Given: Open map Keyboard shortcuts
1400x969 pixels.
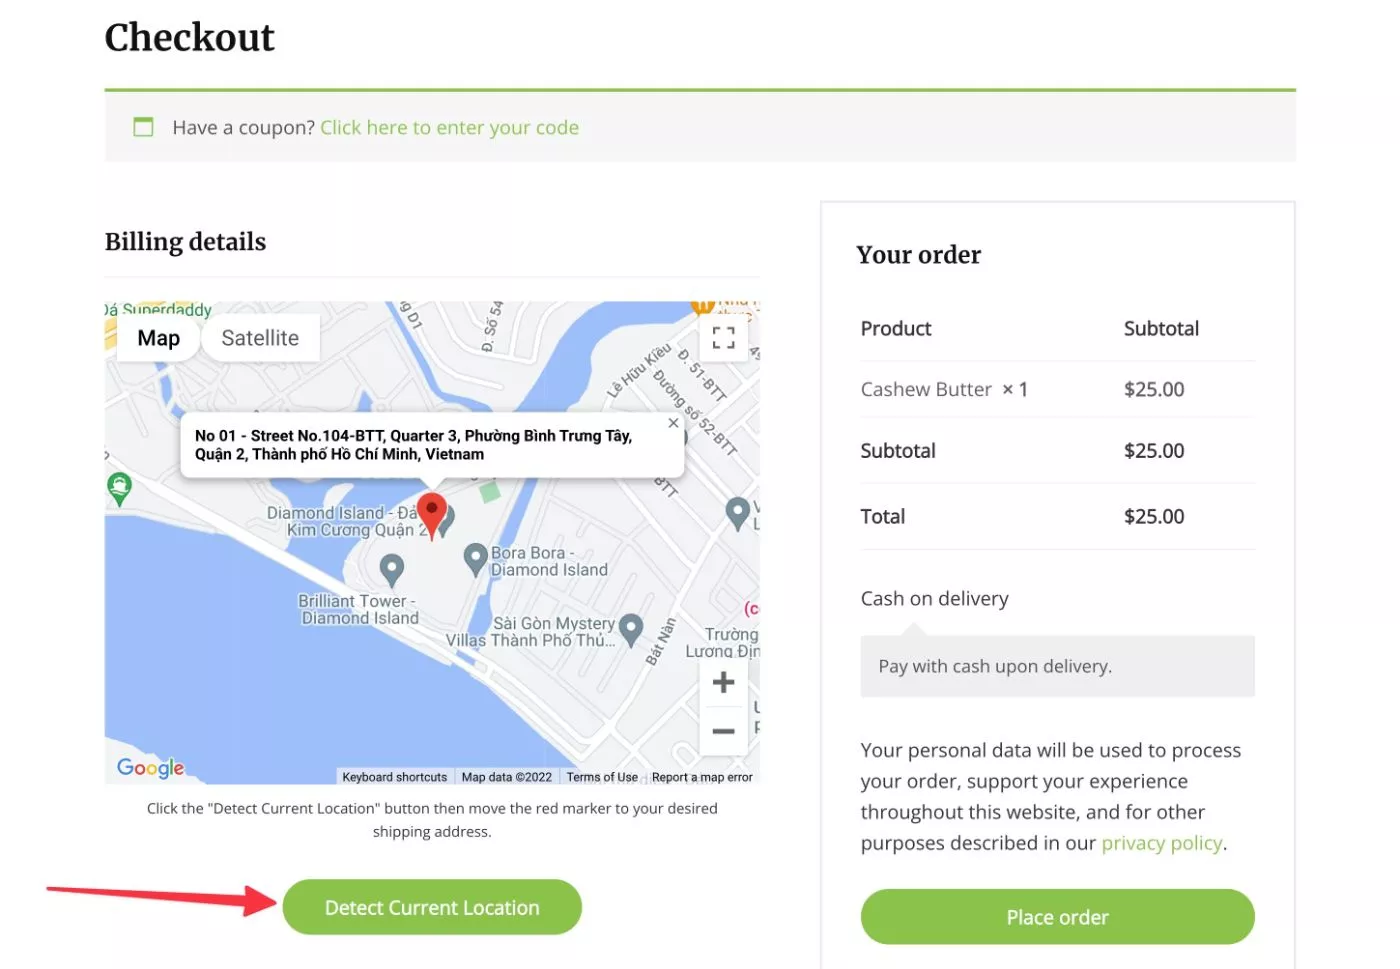Looking at the screenshot, I should coord(394,777).
